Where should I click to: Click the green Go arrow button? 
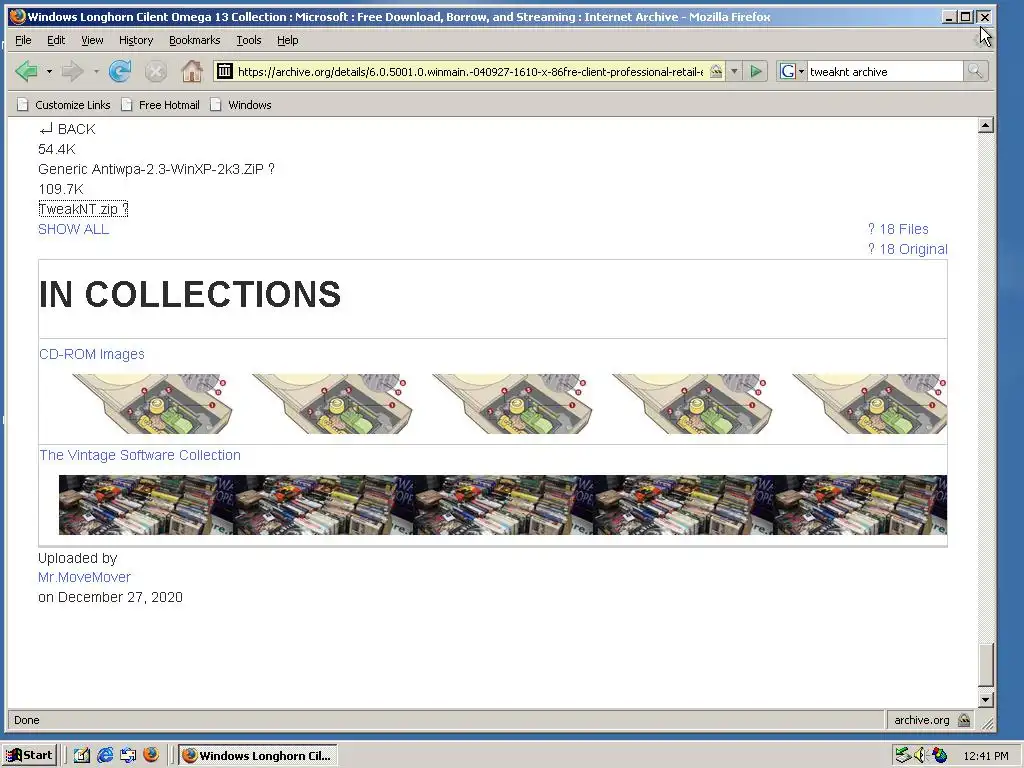(756, 71)
